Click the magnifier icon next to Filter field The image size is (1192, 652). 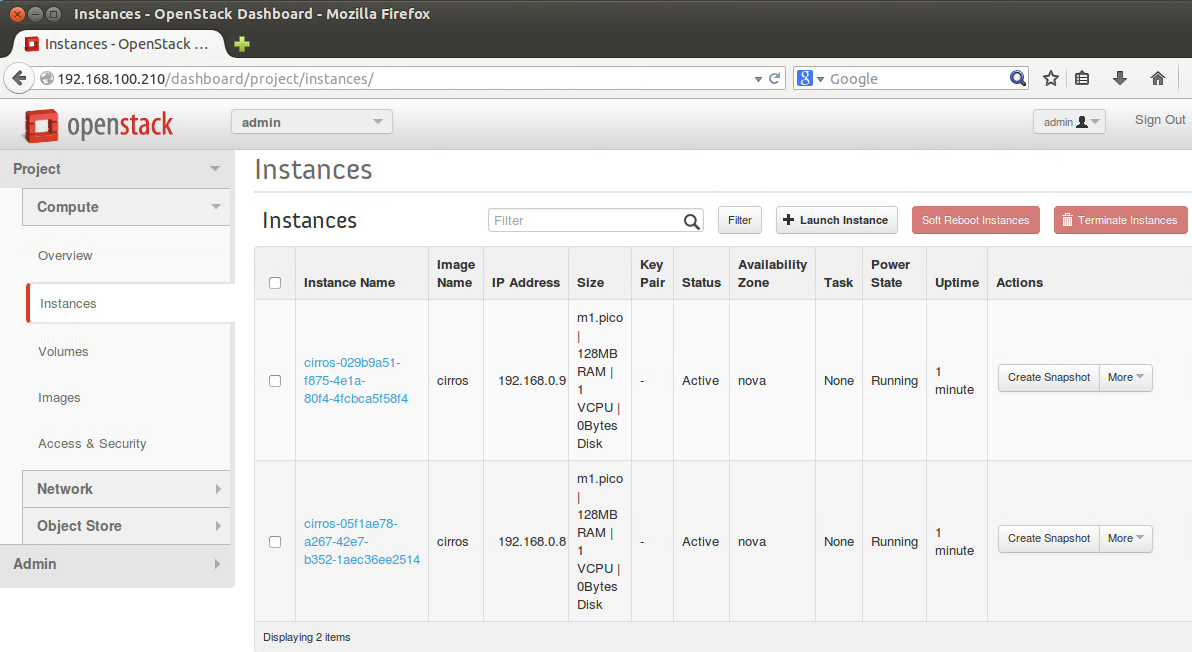pos(690,220)
